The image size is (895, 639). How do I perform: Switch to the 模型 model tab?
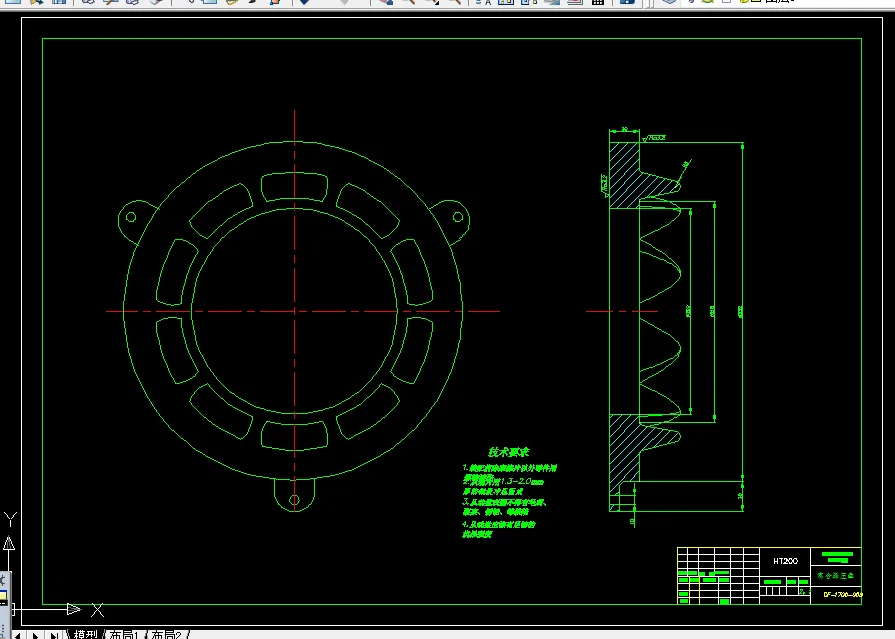point(86,634)
